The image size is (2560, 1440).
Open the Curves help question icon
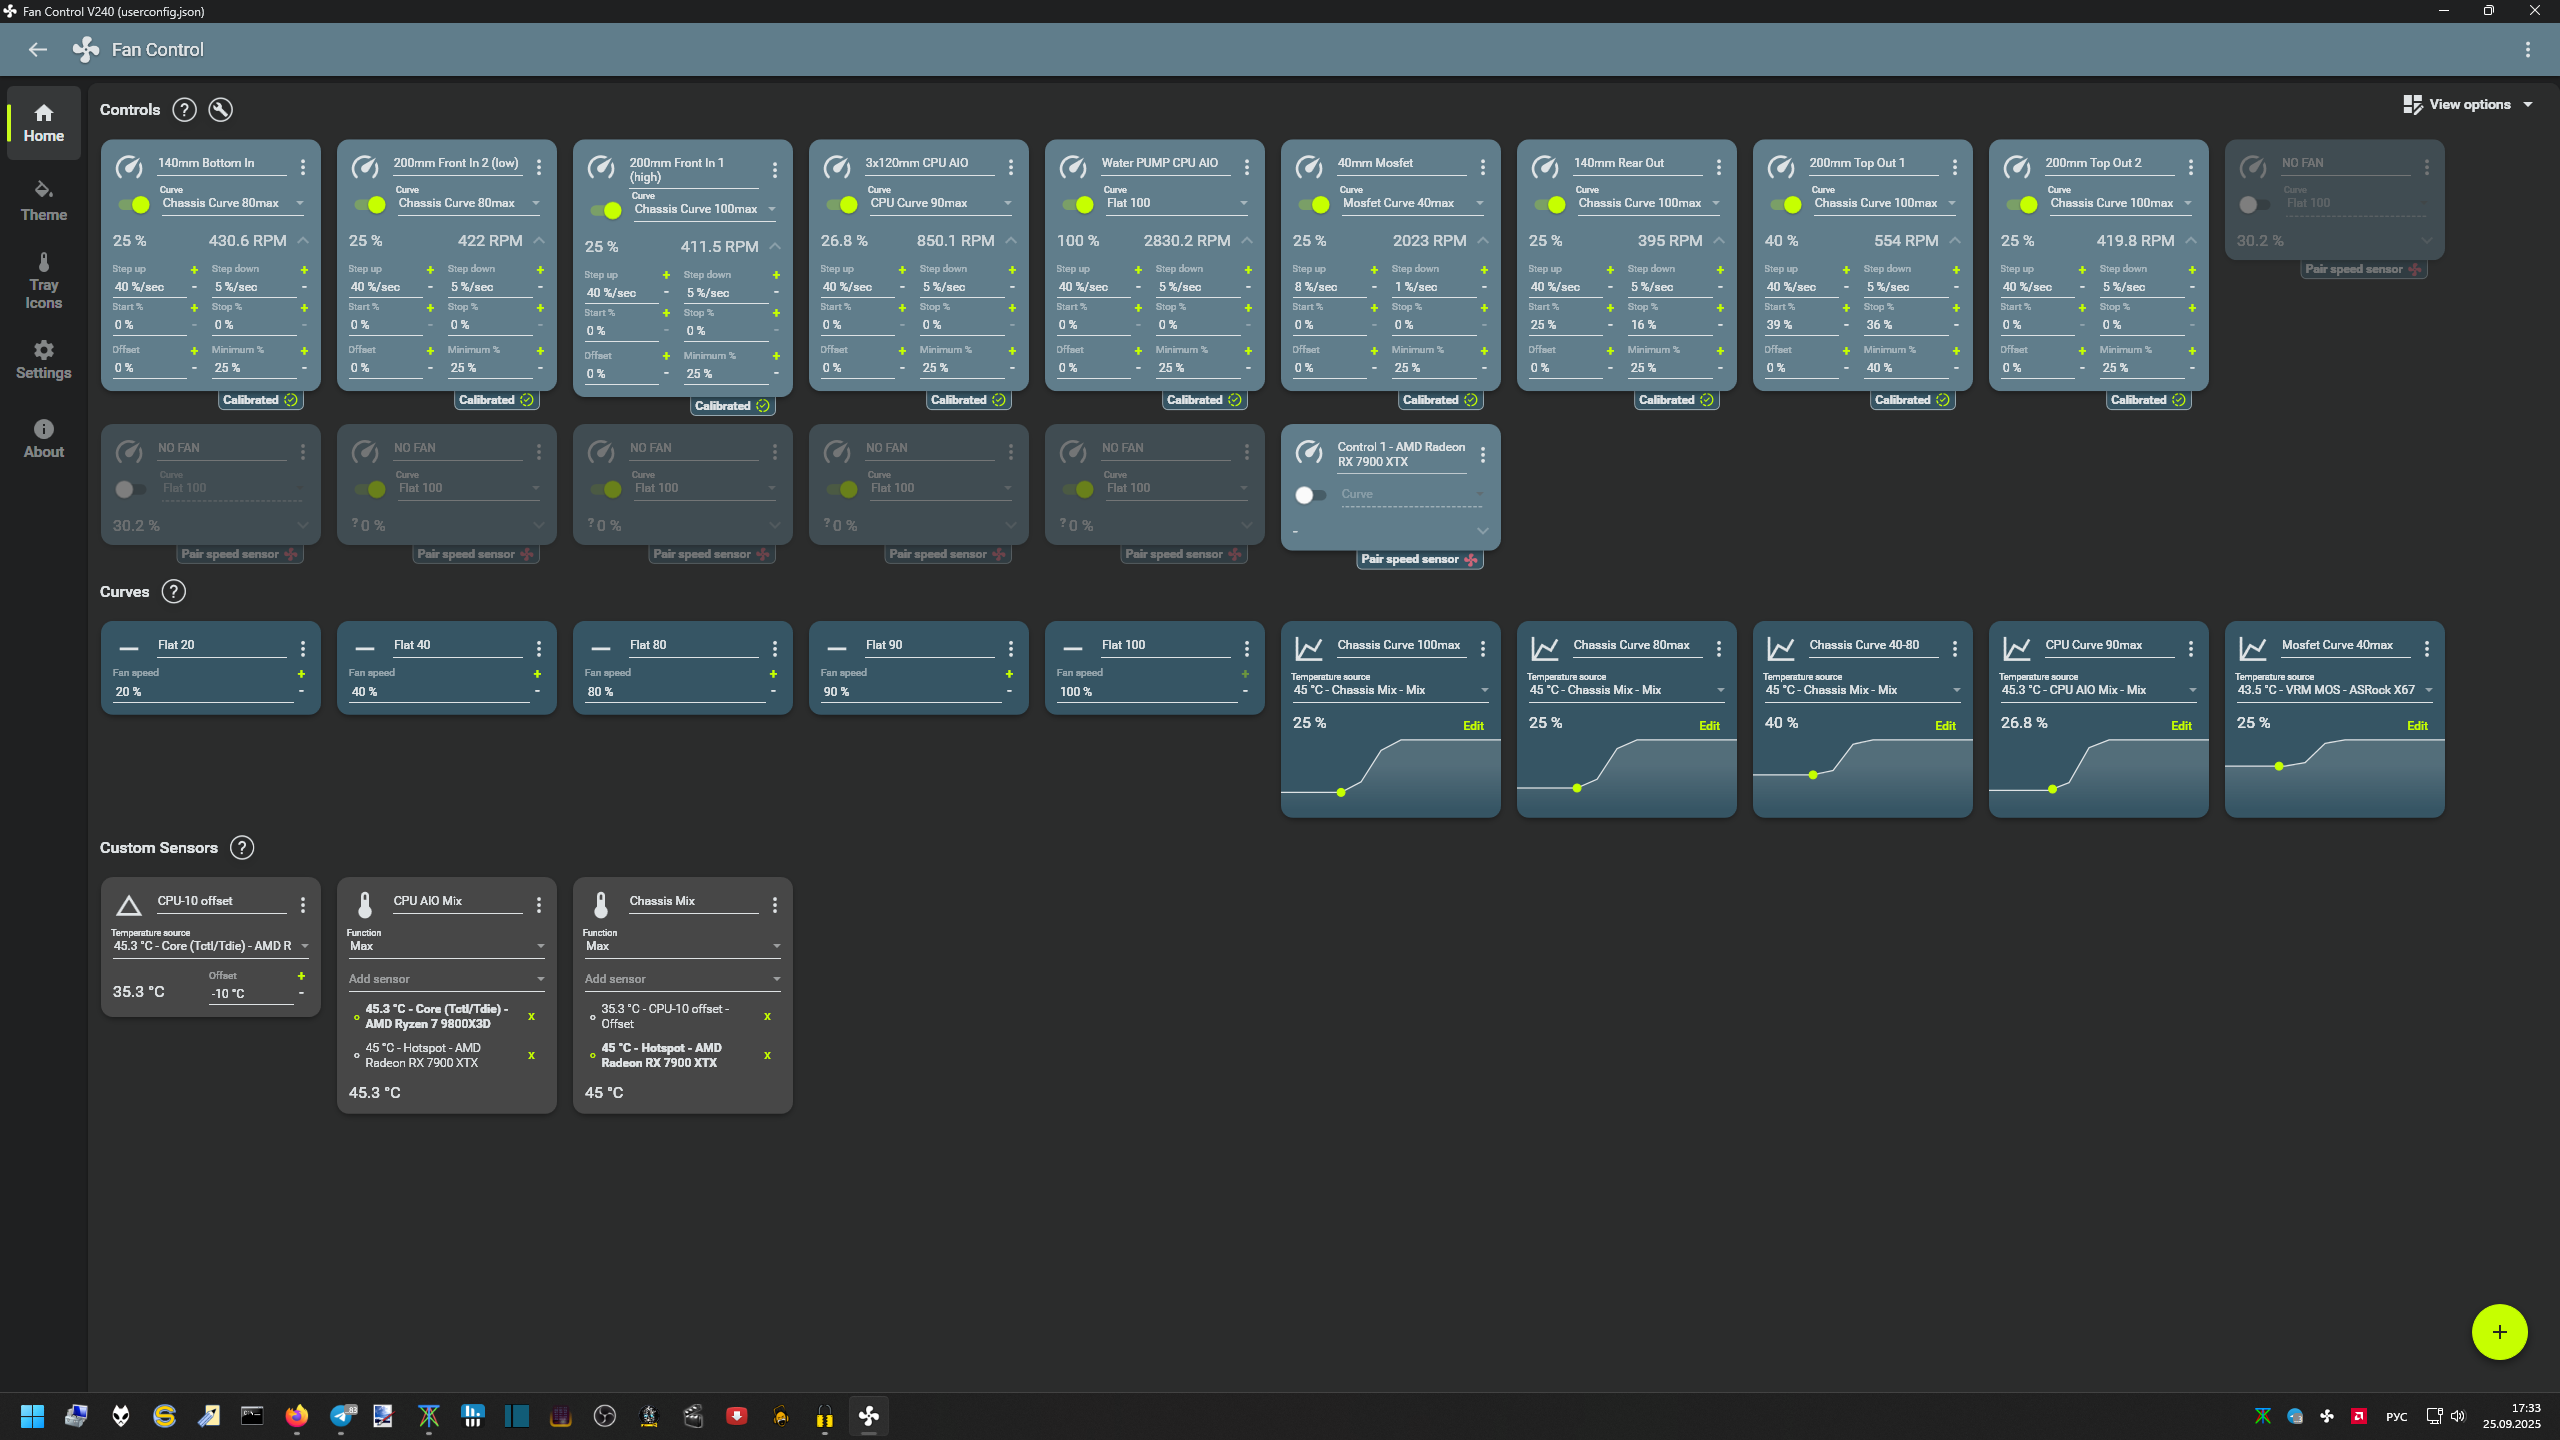pyautogui.click(x=173, y=592)
